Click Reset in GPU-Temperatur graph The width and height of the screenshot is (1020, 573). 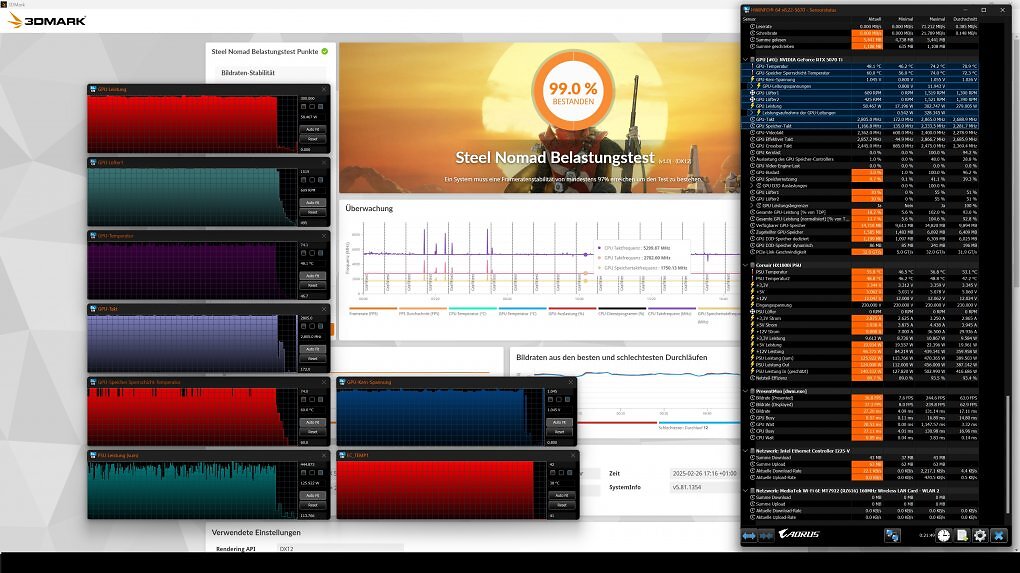312,285
